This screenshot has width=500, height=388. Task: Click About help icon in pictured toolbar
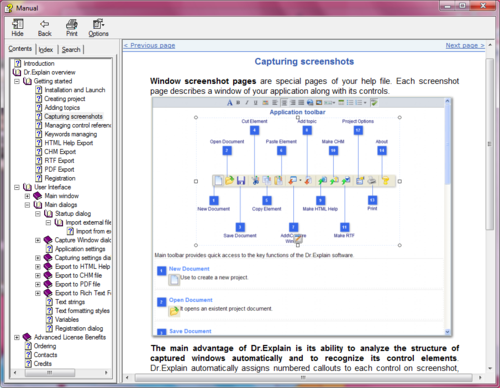coord(386,181)
